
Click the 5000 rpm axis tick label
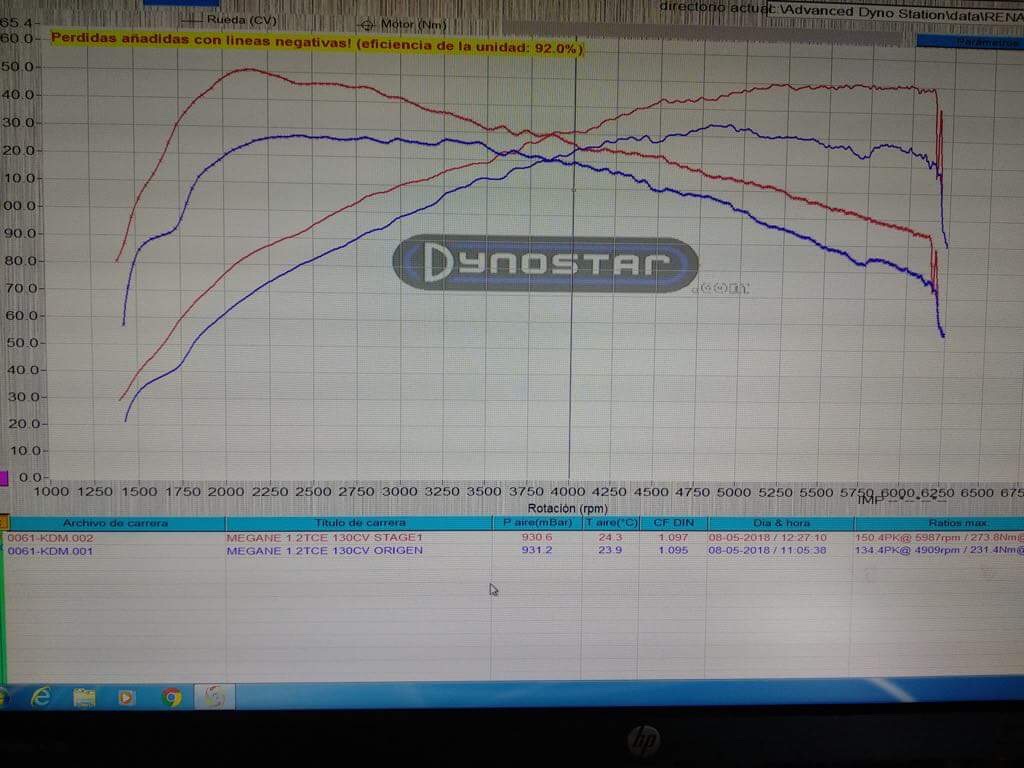pos(733,492)
